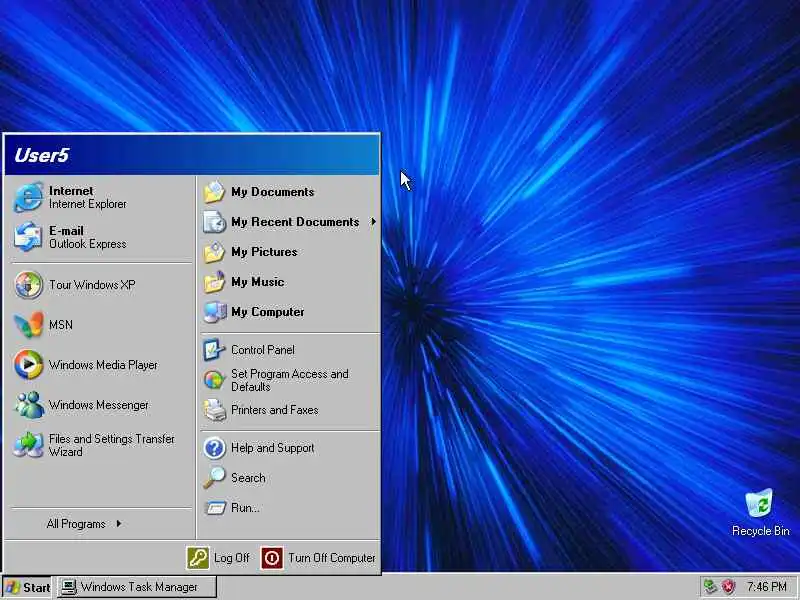Activate the Windows Task Manager taskbar button
800x600 pixels.
click(136, 587)
